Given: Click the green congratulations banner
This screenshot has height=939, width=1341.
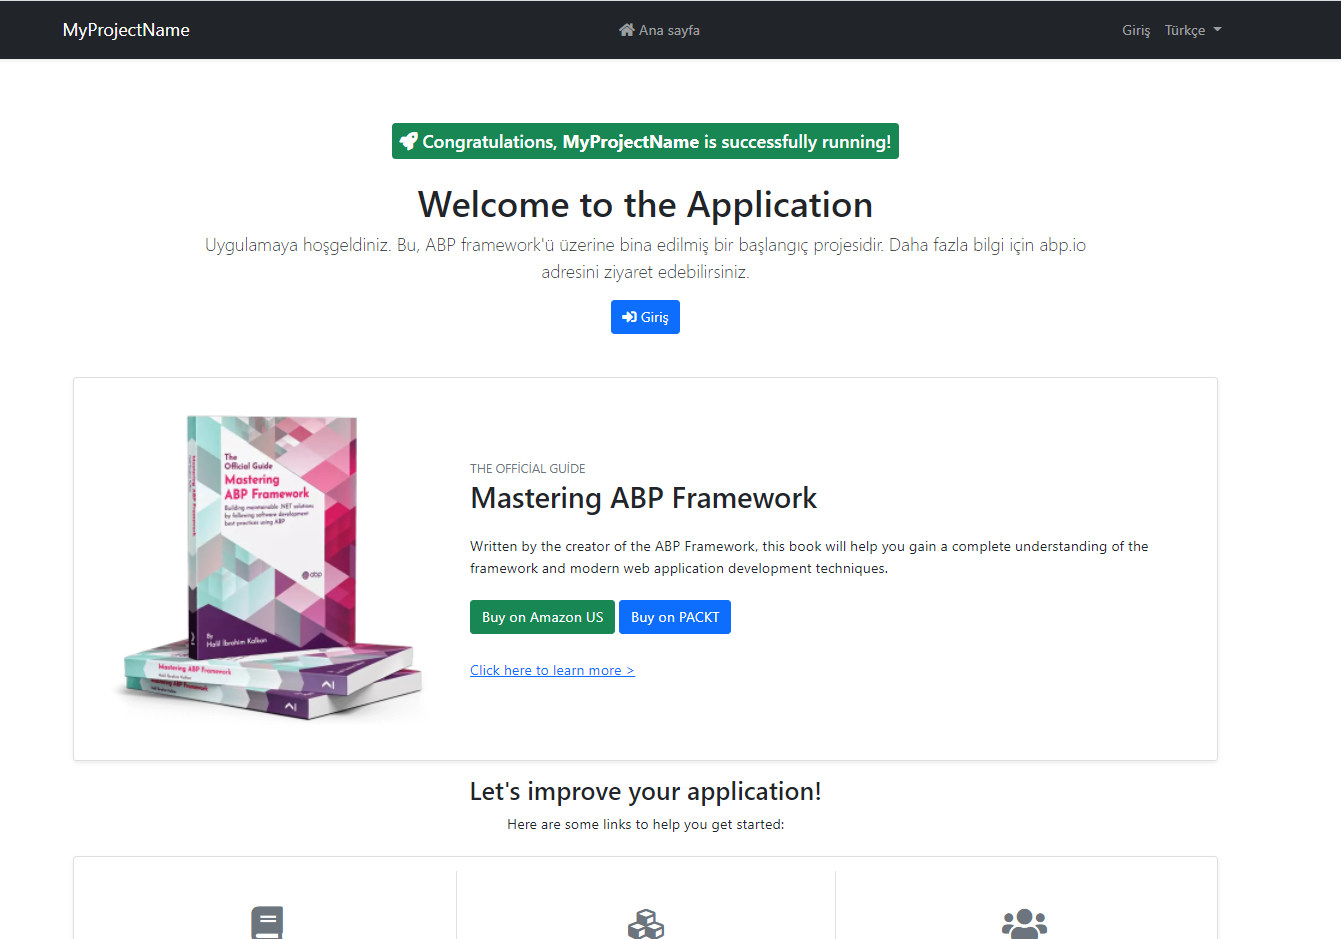Looking at the screenshot, I should click(x=645, y=141).
